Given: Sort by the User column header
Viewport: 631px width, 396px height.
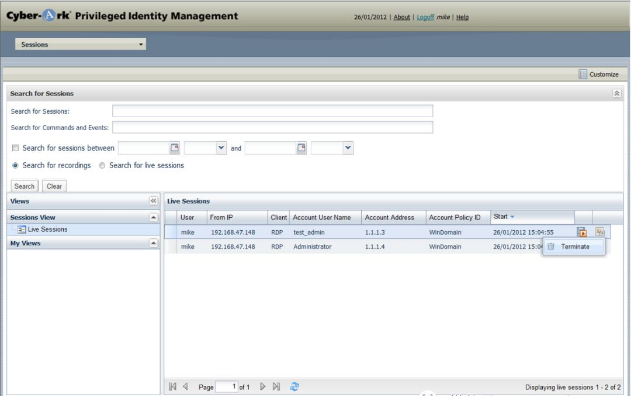Looking at the screenshot, I should point(192,217).
